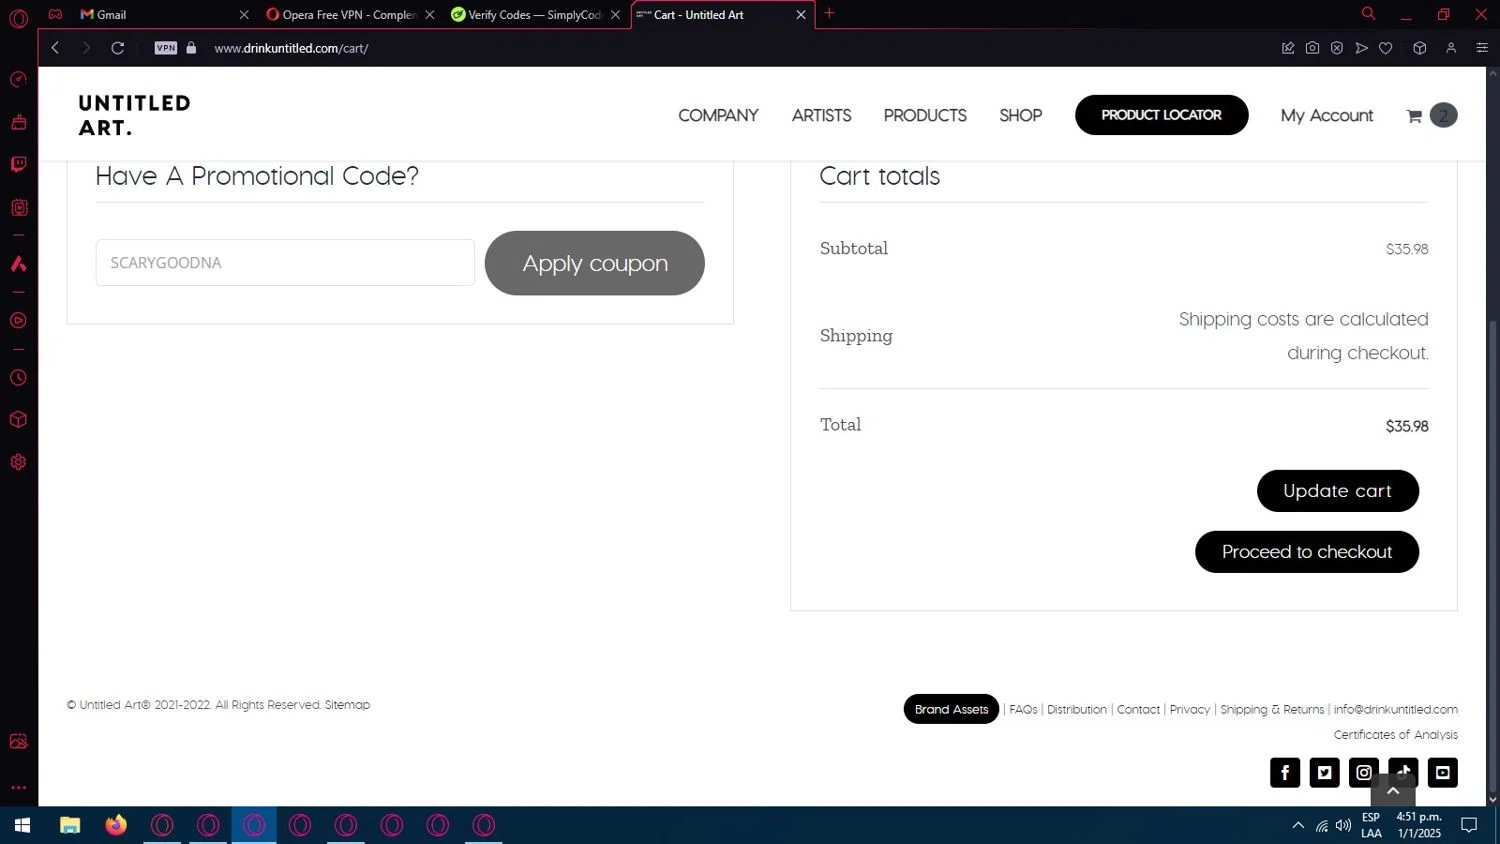Open sidebar three-dots more menu
The image size is (1500, 844).
point(18,788)
